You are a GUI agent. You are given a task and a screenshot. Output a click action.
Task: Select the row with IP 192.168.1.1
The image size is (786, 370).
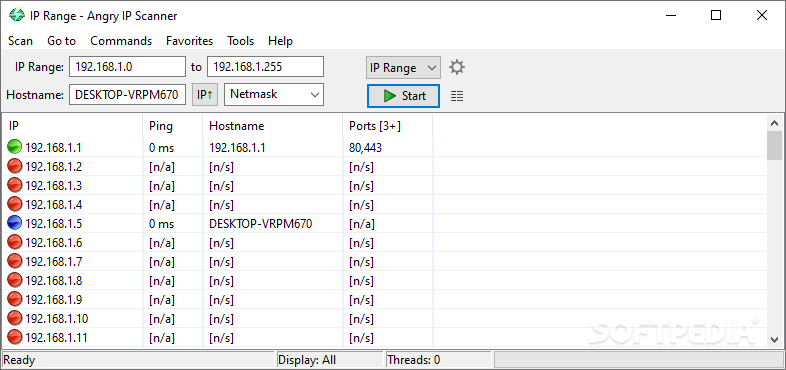(384, 147)
